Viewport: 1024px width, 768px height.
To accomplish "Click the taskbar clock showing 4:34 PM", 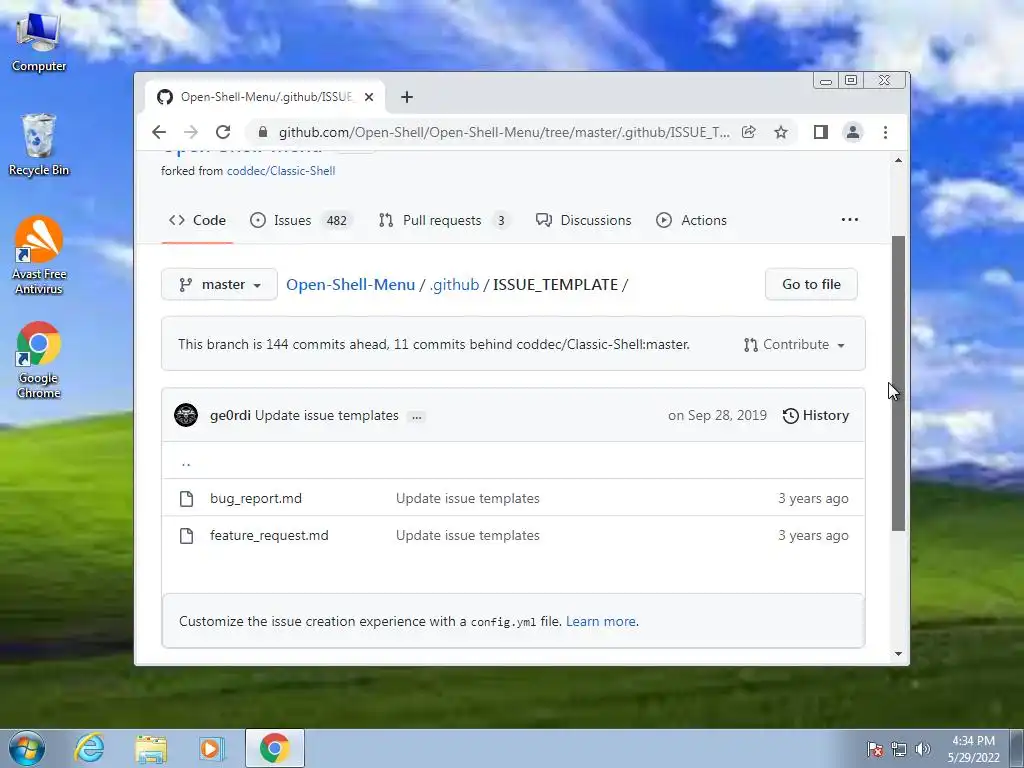I will pos(973,749).
